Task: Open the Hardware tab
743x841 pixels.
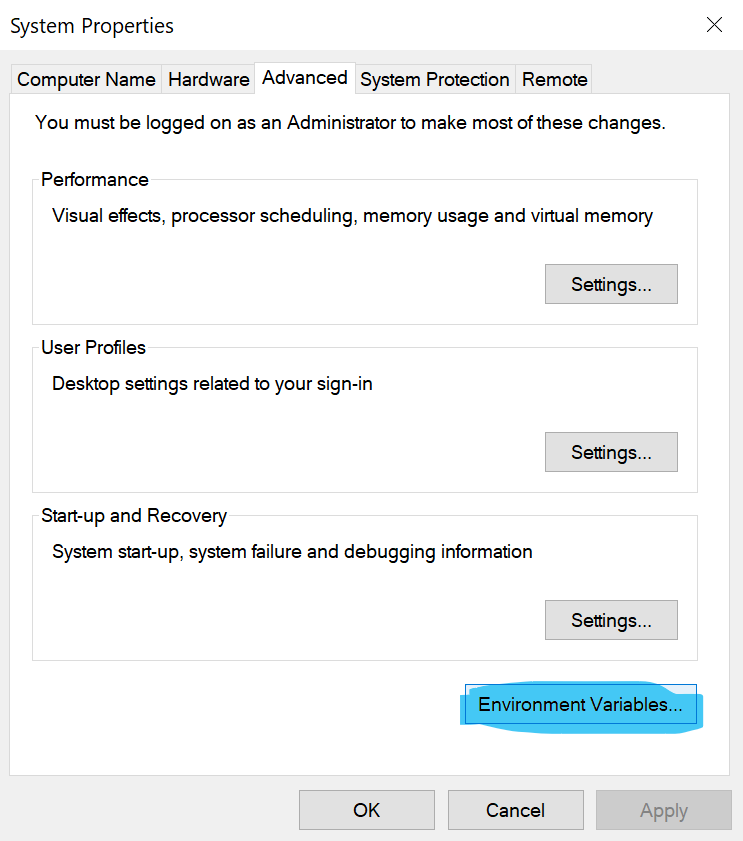Action: pyautogui.click(x=209, y=79)
